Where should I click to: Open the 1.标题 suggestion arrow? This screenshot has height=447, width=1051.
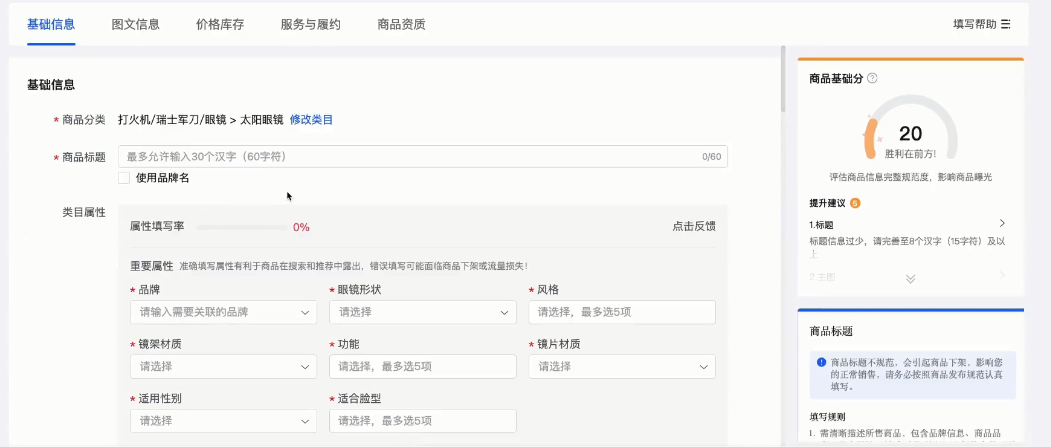pyautogui.click(x=1002, y=223)
